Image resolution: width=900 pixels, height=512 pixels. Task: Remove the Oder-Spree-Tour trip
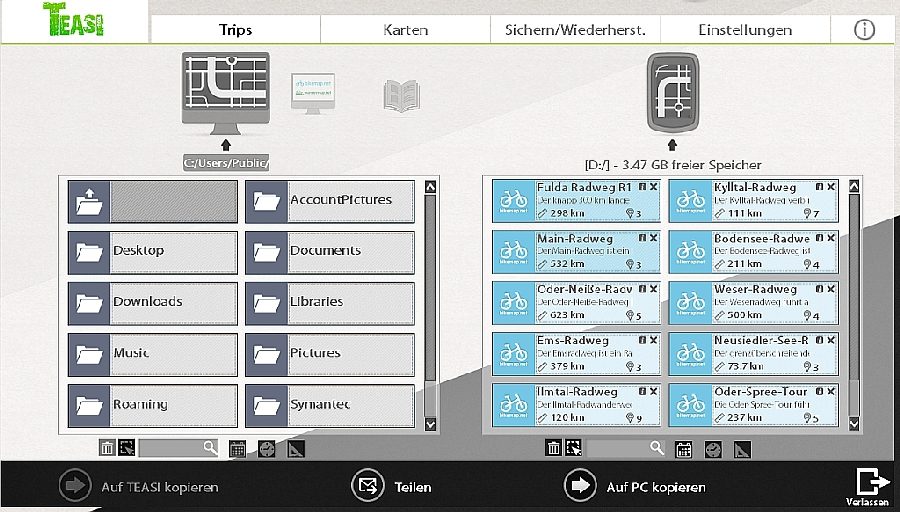coord(831,391)
